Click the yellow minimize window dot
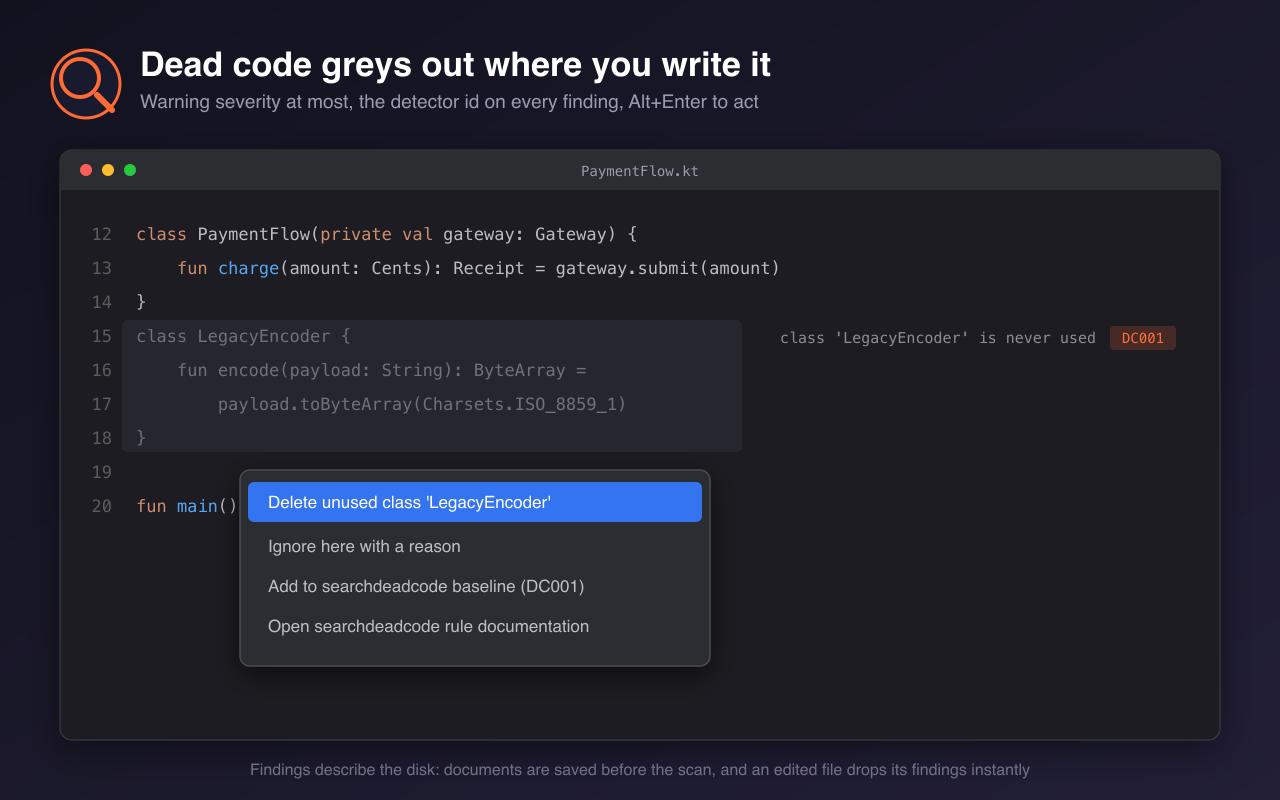Image resolution: width=1280 pixels, height=800 pixels. (108, 170)
